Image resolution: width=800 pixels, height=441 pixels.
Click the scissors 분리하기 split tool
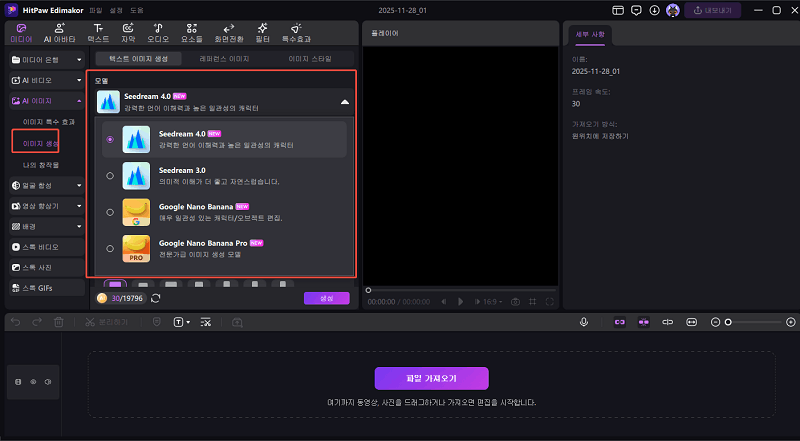107,322
